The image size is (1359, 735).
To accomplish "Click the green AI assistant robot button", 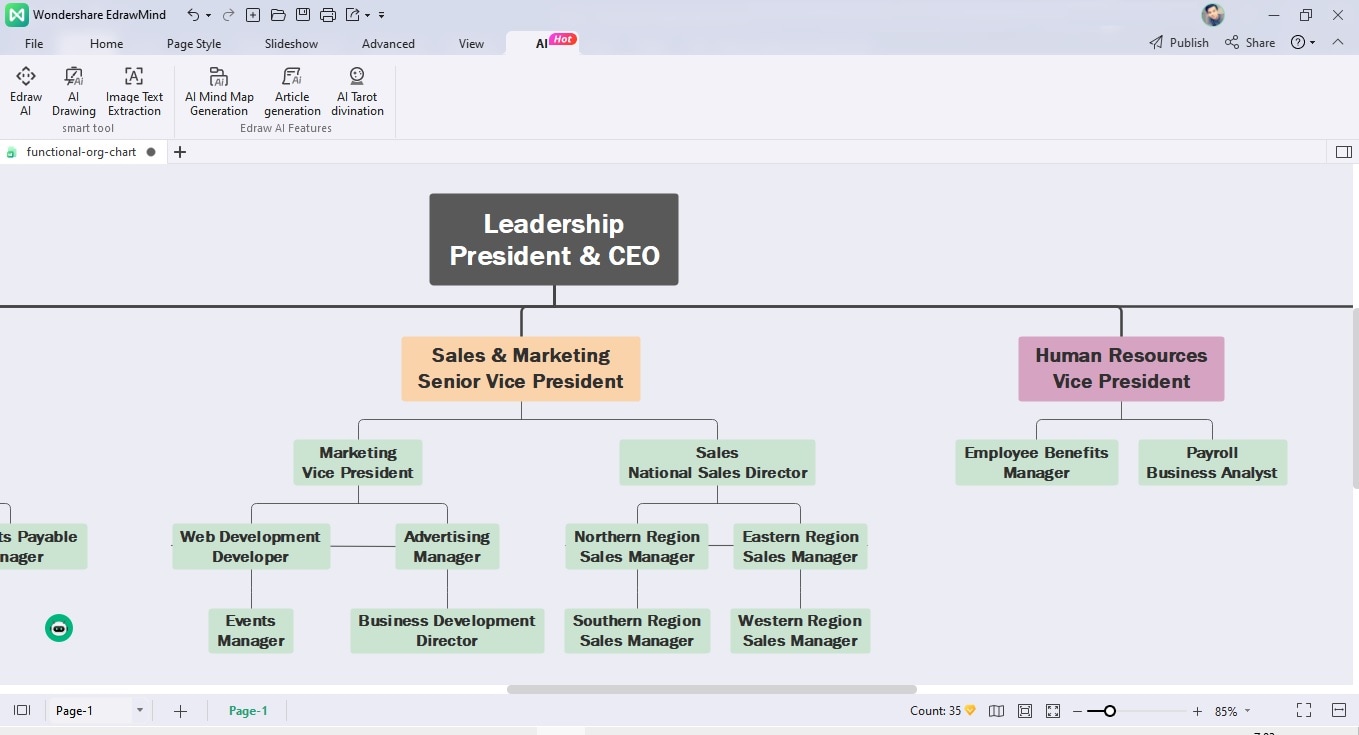I will coord(59,628).
